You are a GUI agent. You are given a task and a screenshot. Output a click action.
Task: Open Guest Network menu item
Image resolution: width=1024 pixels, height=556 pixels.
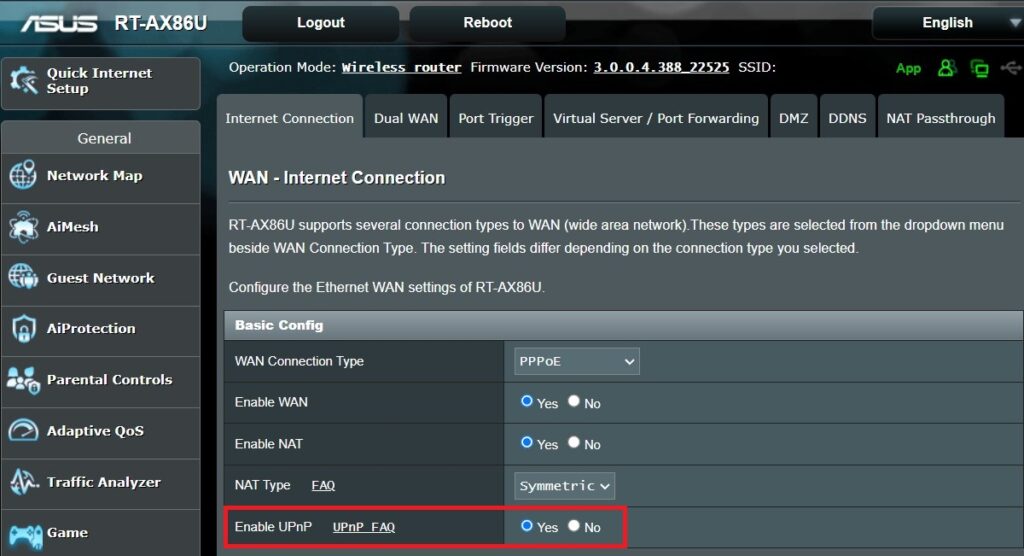point(101,278)
